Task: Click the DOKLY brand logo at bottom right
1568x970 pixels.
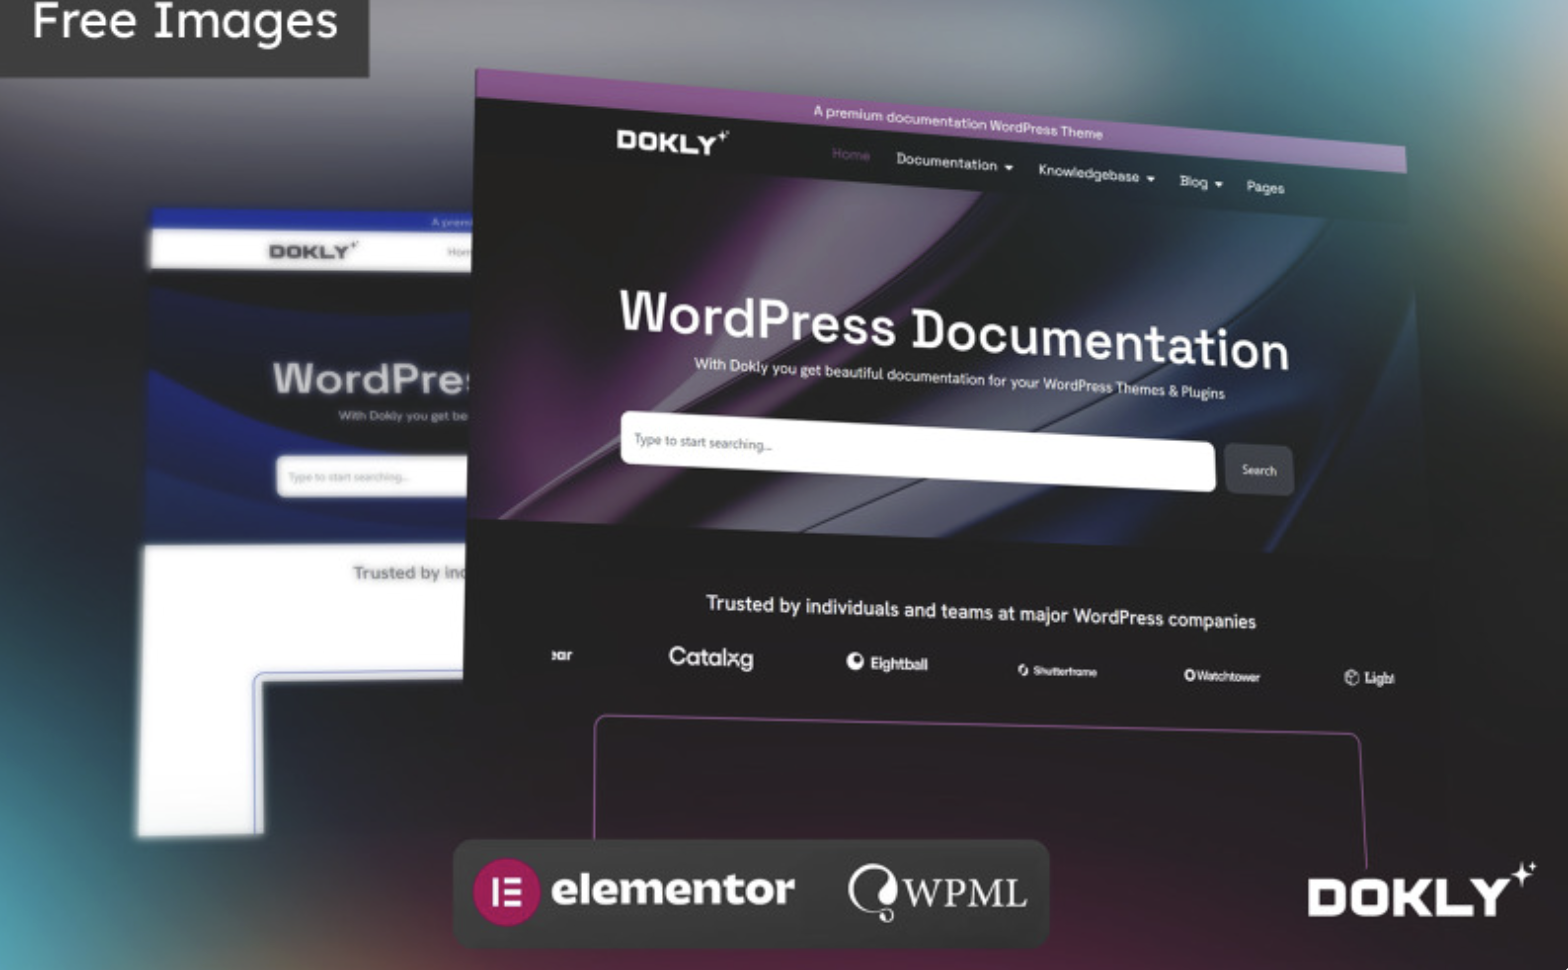Action: 1420,891
